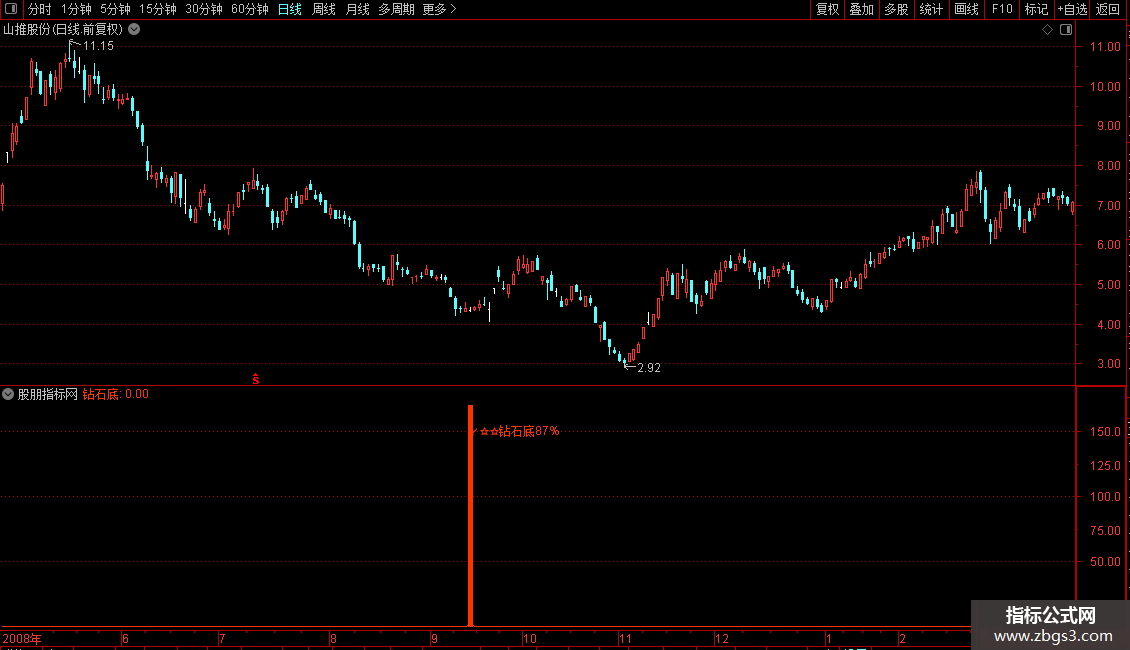Click the 150.0 indicator axis label
1130x650 pixels.
1105,432
